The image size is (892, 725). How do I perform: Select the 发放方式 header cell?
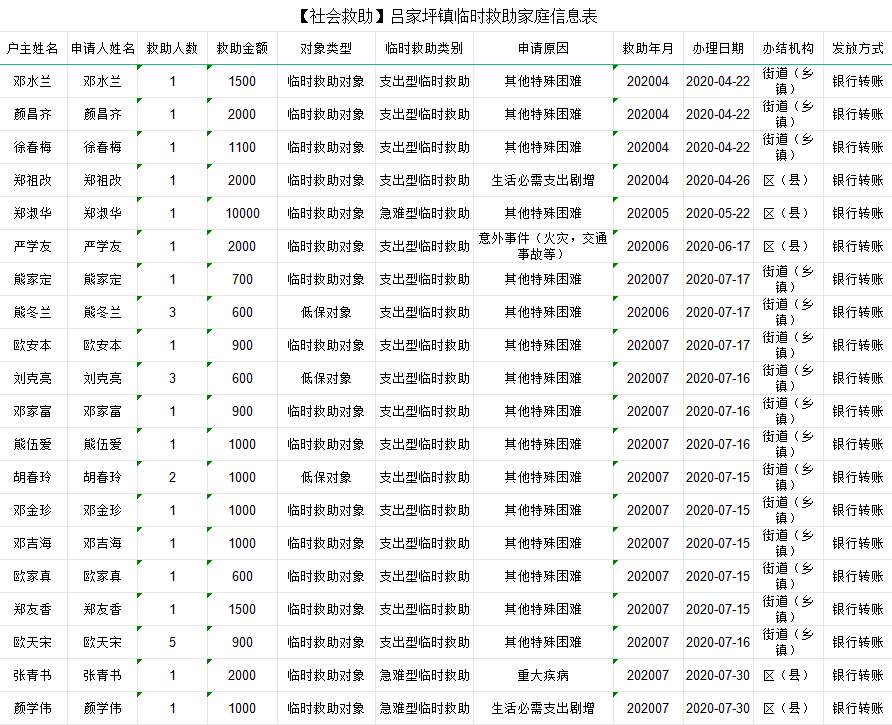[857, 48]
